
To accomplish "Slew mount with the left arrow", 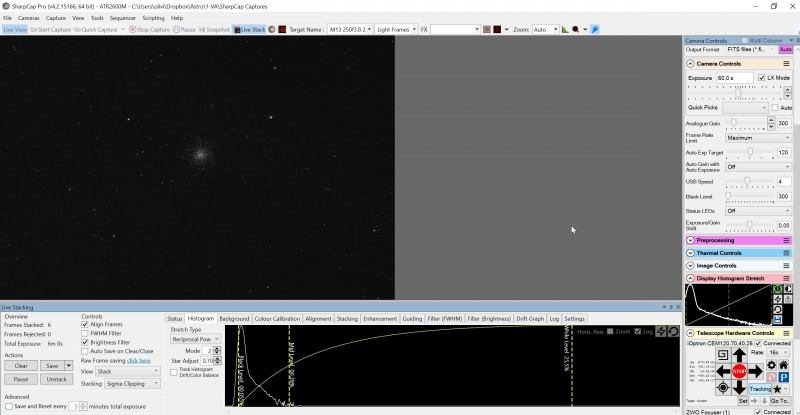I will click(x=723, y=371).
